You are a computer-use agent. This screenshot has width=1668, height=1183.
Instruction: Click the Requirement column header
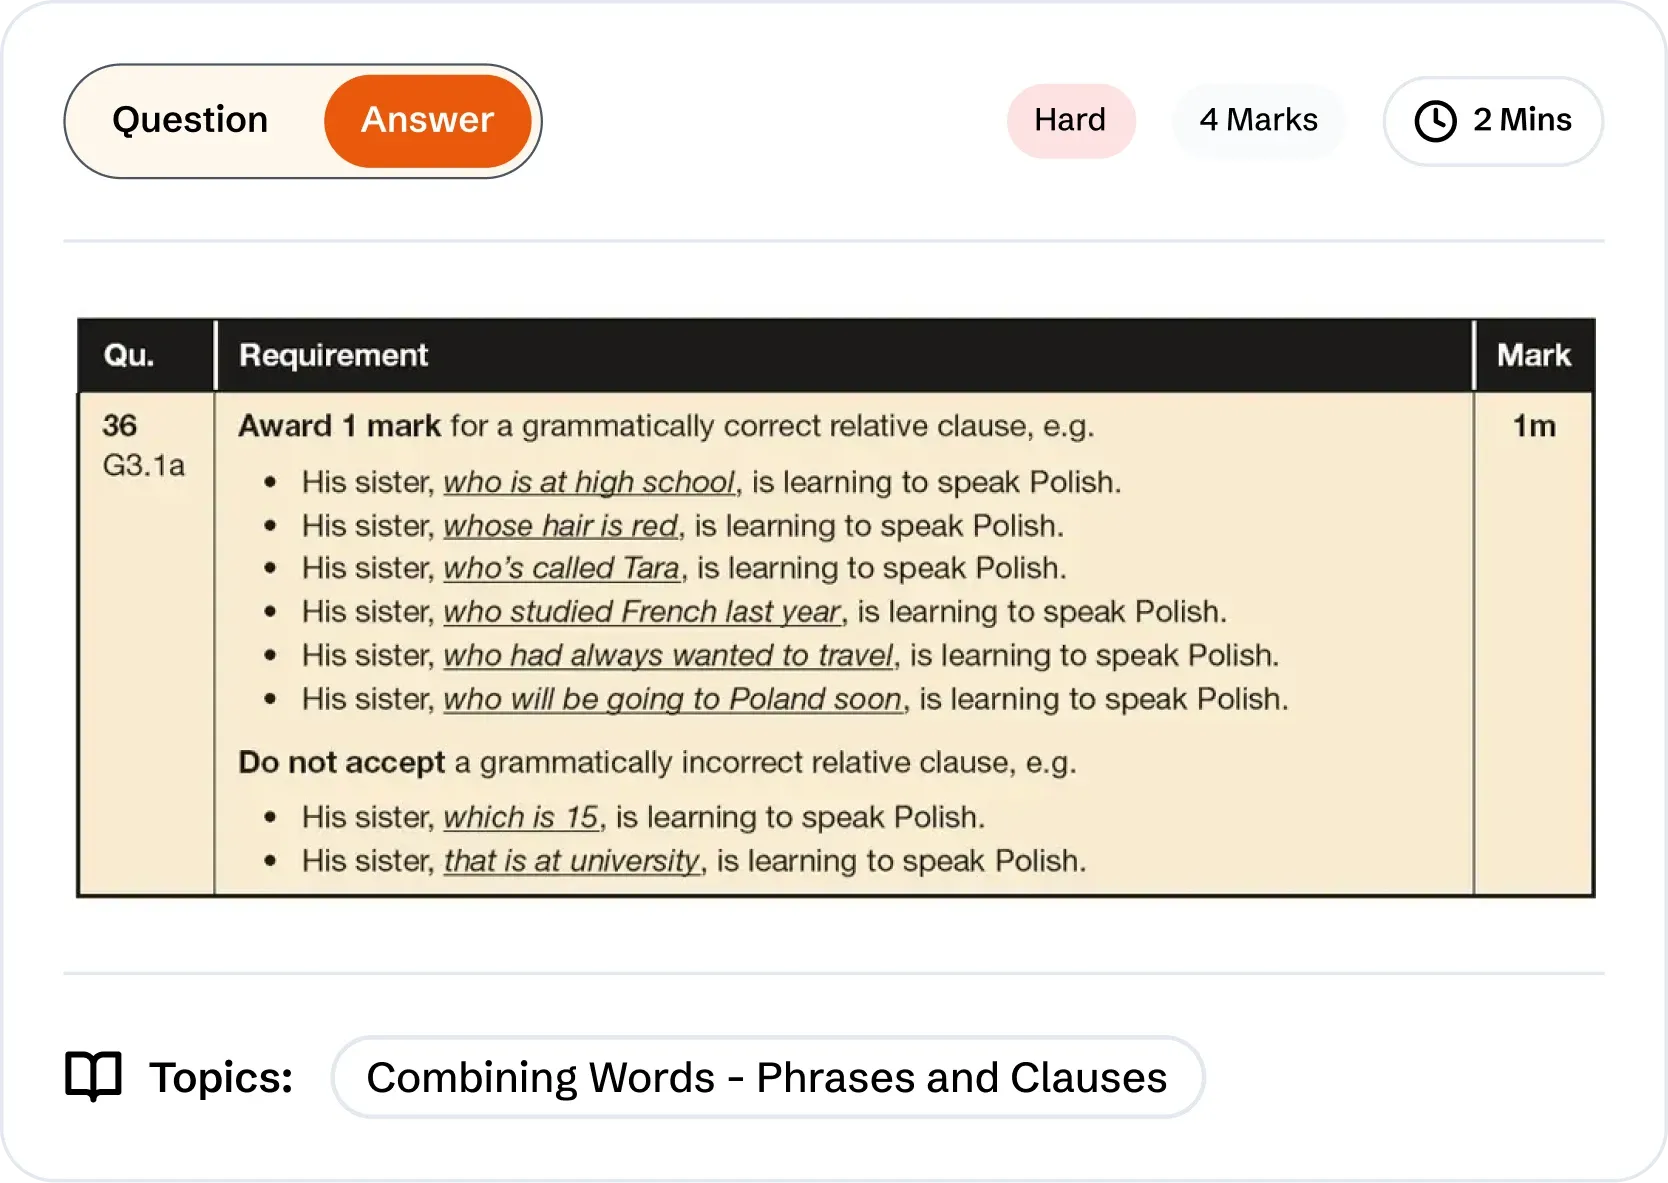(333, 355)
